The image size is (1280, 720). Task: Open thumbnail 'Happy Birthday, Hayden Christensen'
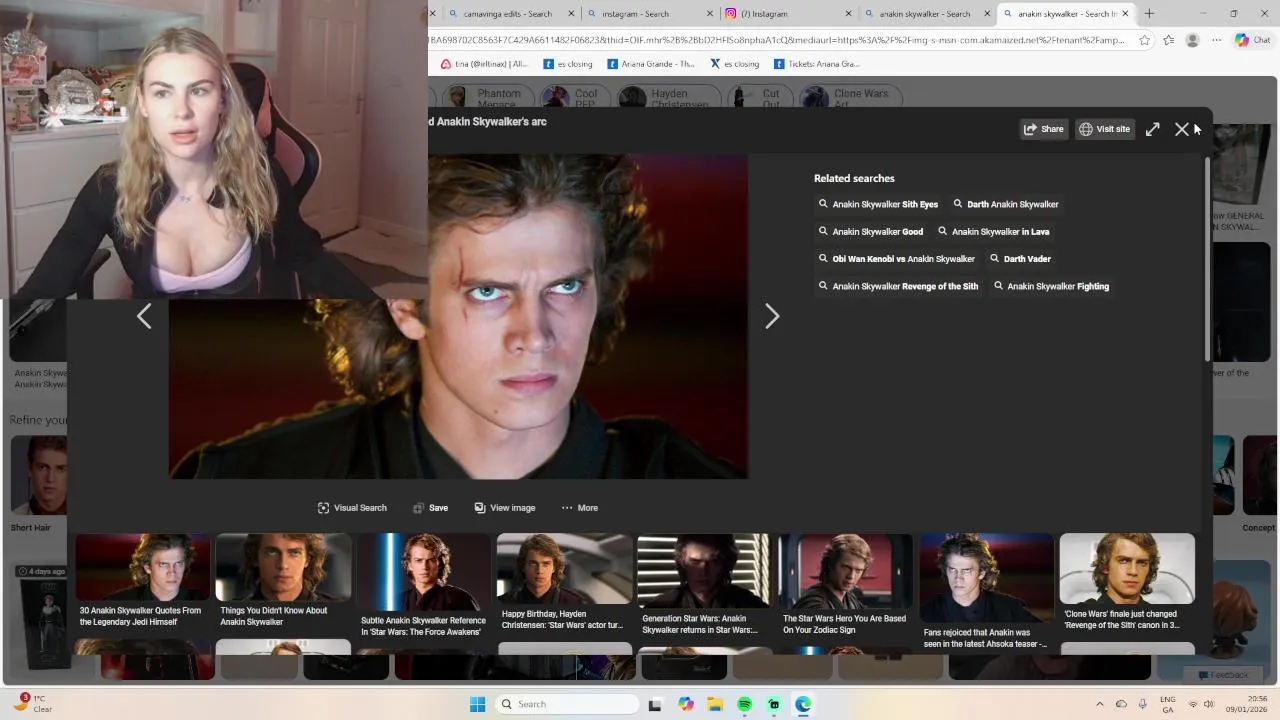564,584
